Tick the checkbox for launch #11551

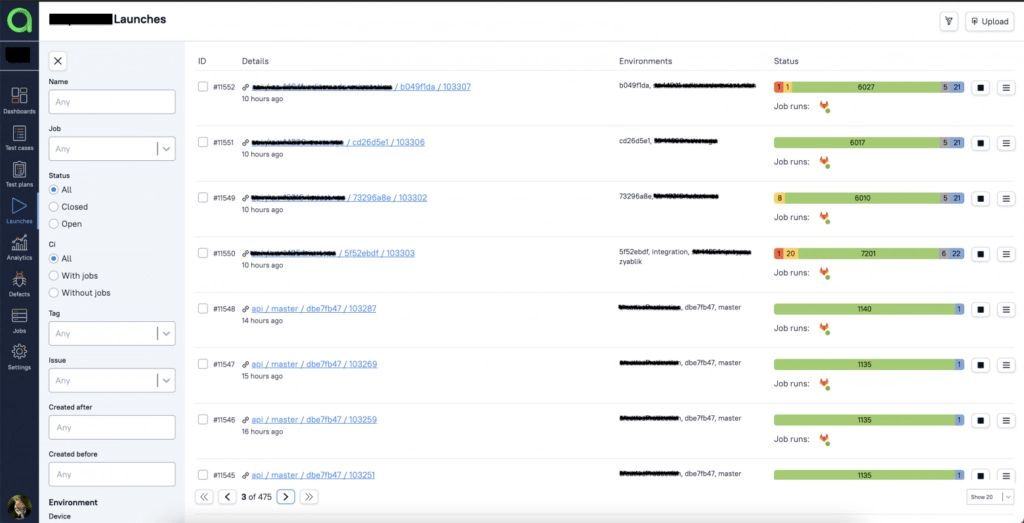(x=203, y=142)
